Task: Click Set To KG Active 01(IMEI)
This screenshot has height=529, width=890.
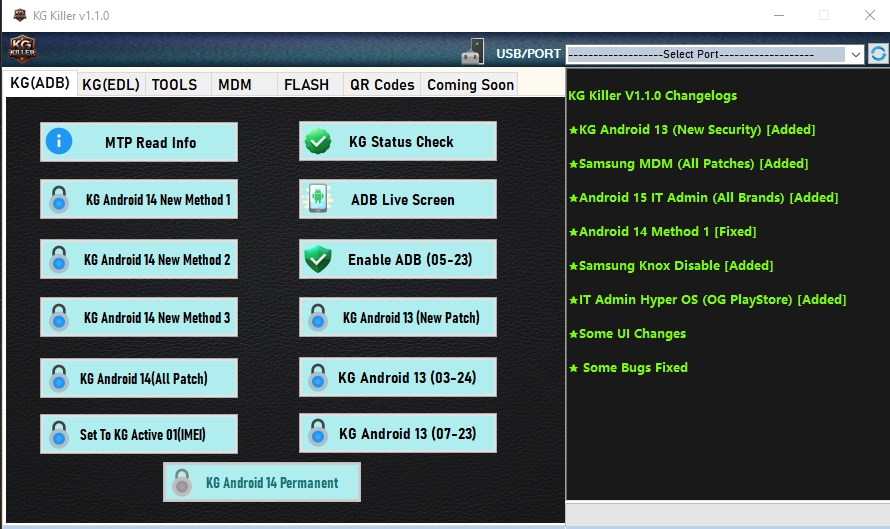Action: pyautogui.click(x=139, y=434)
